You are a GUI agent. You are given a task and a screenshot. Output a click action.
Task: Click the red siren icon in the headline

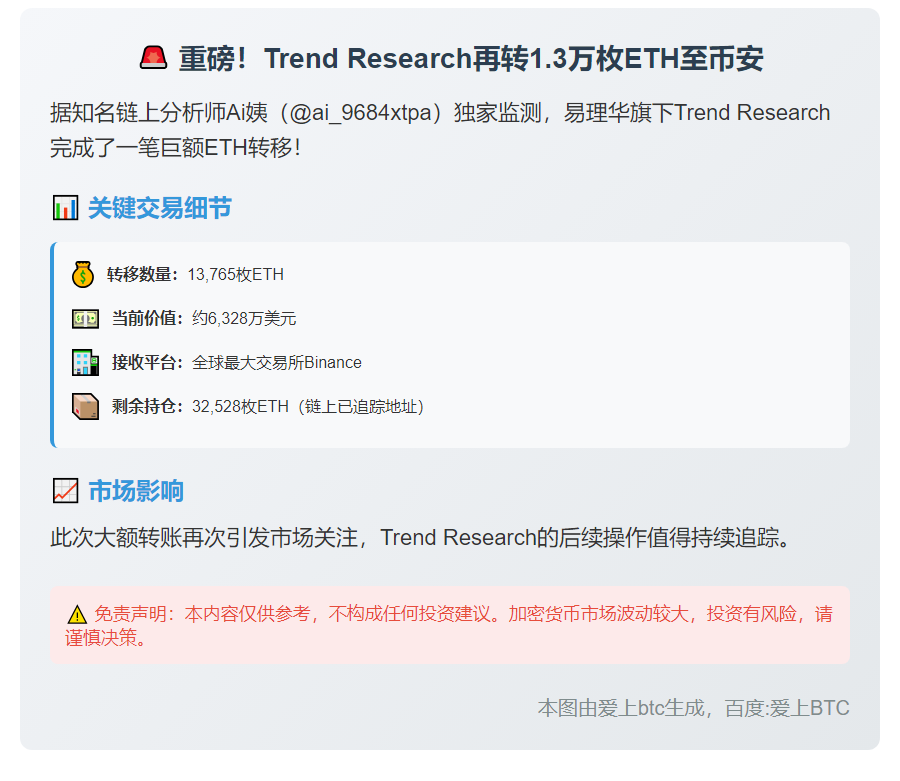(x=155, y=58)
